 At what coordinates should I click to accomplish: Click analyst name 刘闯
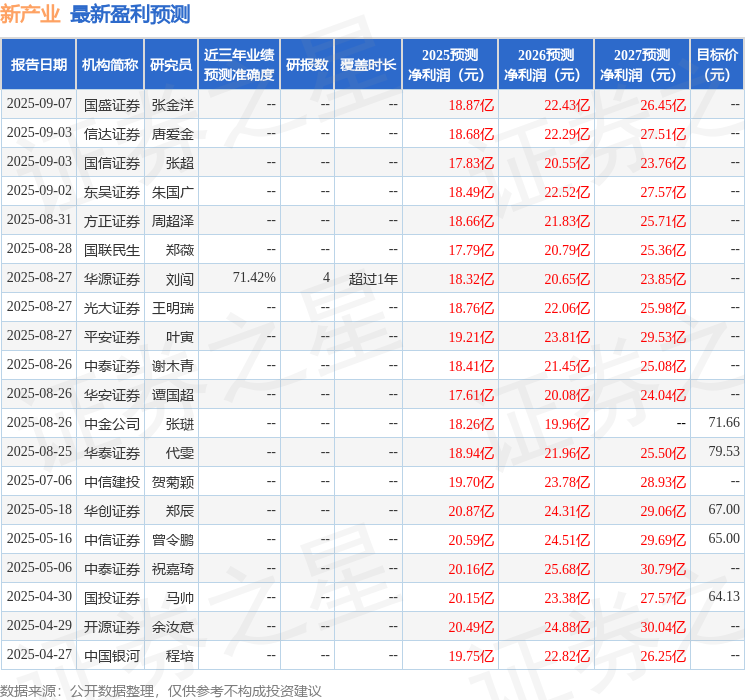pyautogui.click(x=180, y=279)
